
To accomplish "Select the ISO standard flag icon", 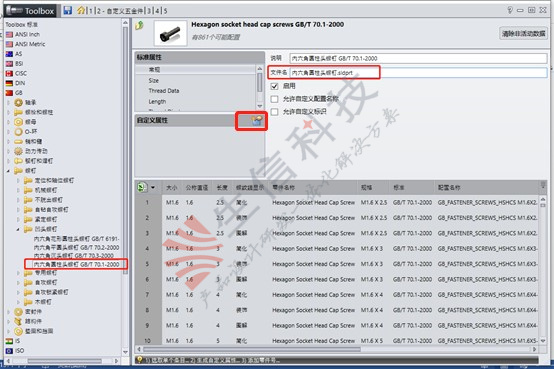I will (10, 351).
